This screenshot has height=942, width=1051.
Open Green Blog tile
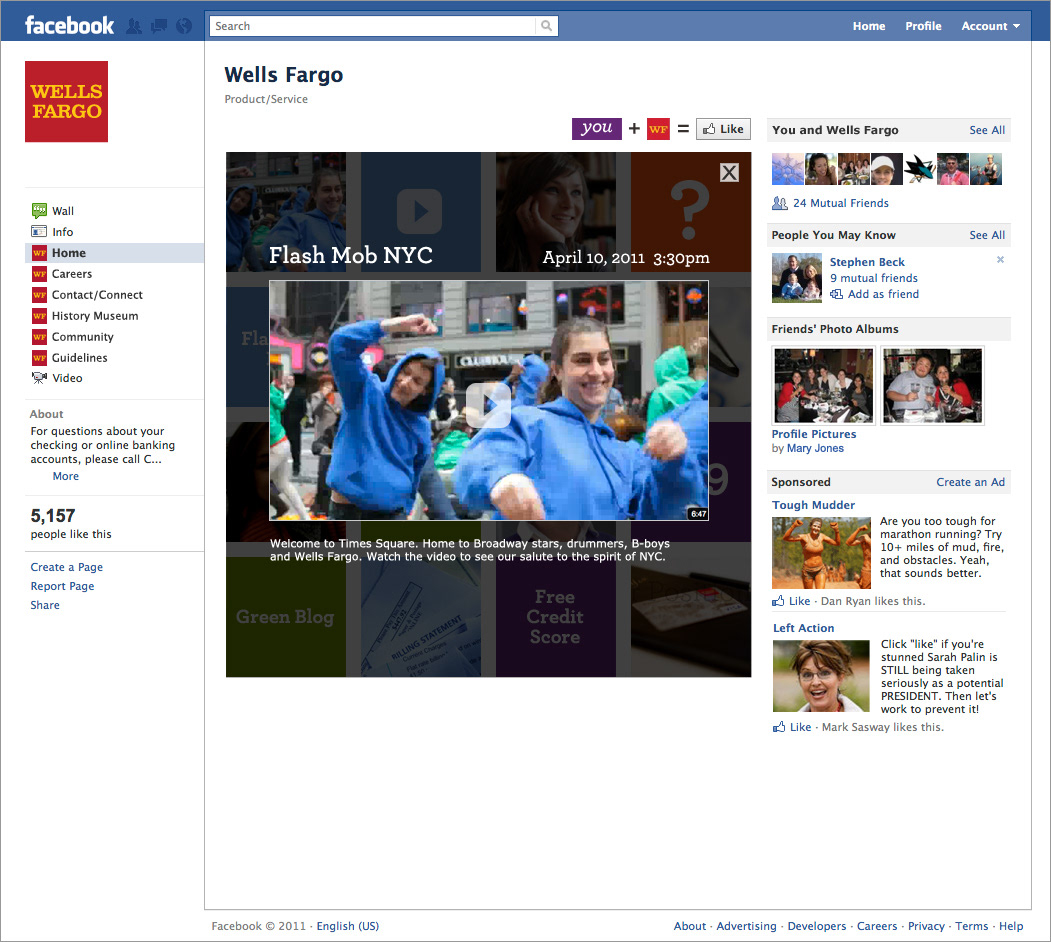(x=286, y=617)
